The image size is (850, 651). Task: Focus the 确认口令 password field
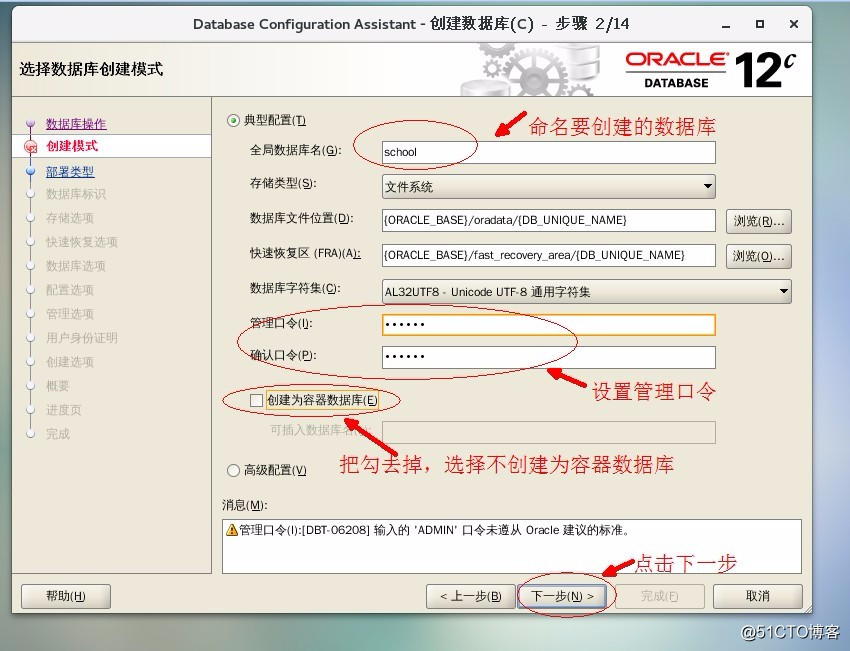pyautogui.click(x=549, y=357)
